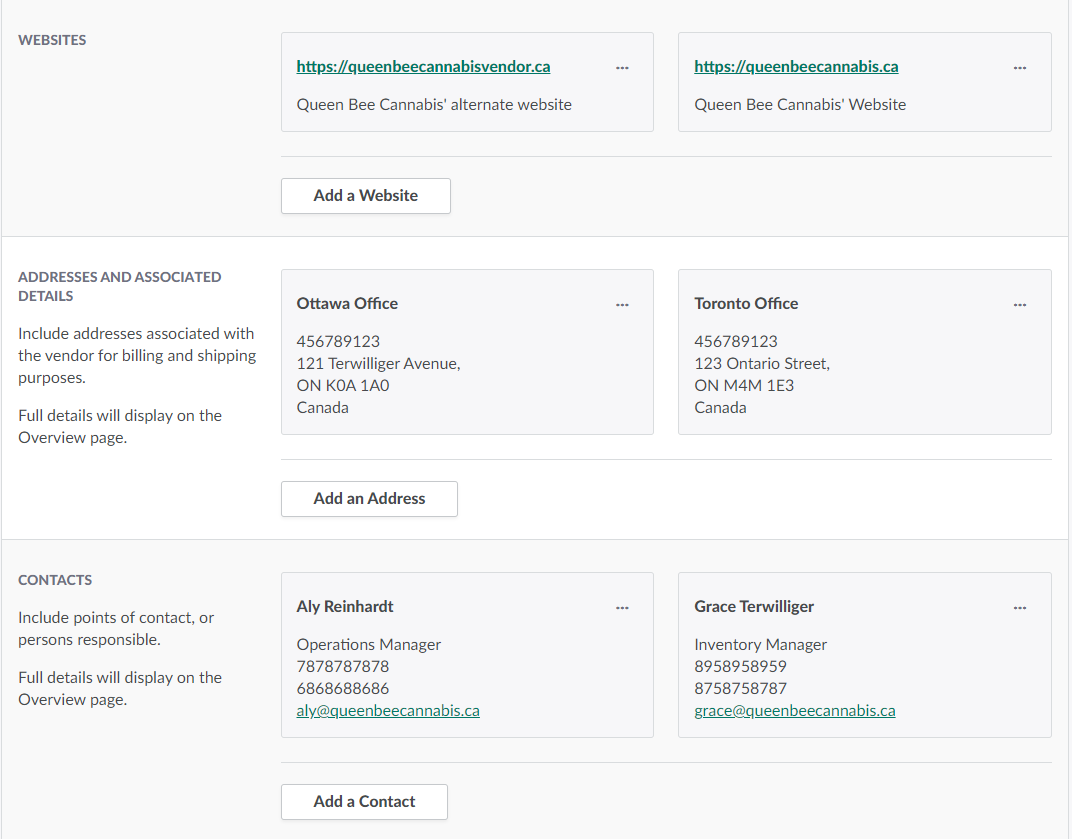Screen dimensions: 1072x839
Task: Email aly@queenbeecannabis.ca via the link
Action: tap(388, 711)
